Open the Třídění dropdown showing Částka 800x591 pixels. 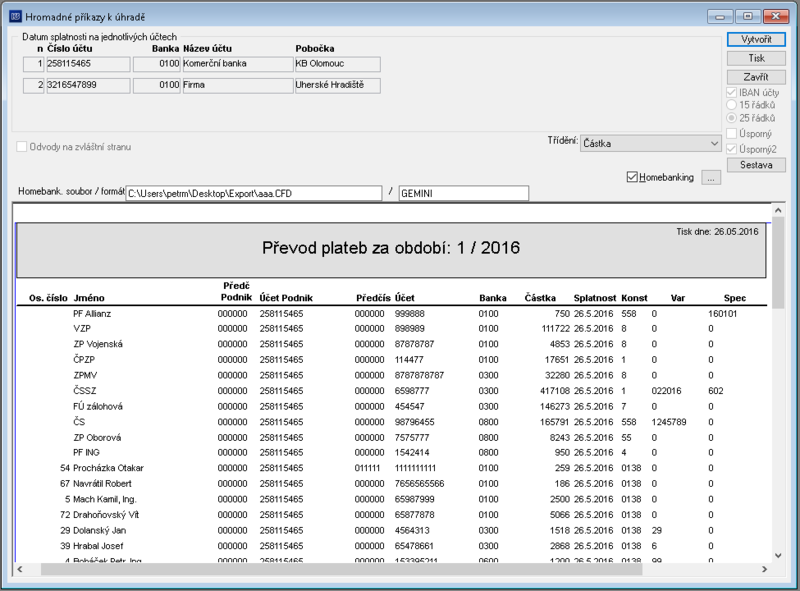[x=651, y=143]
